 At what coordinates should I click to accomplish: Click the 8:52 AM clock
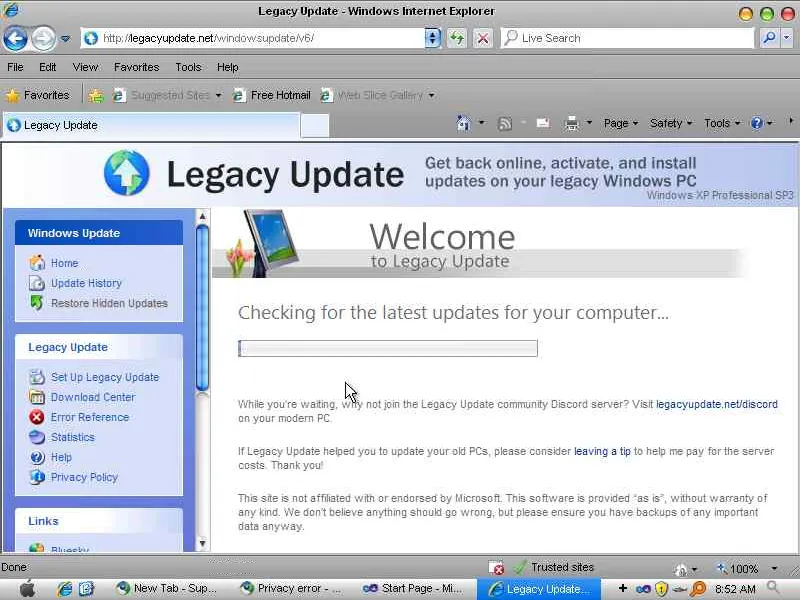[735, 589]
